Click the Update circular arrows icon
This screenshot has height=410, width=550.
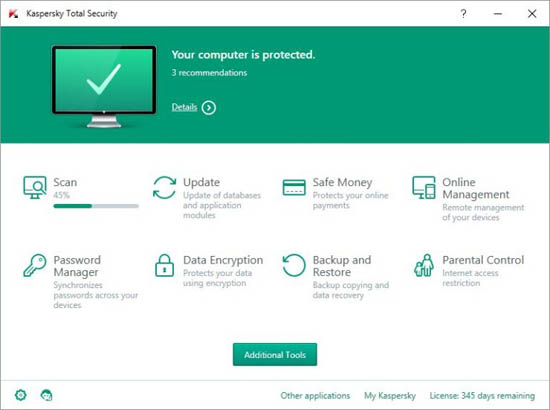(x=164, y=187)
